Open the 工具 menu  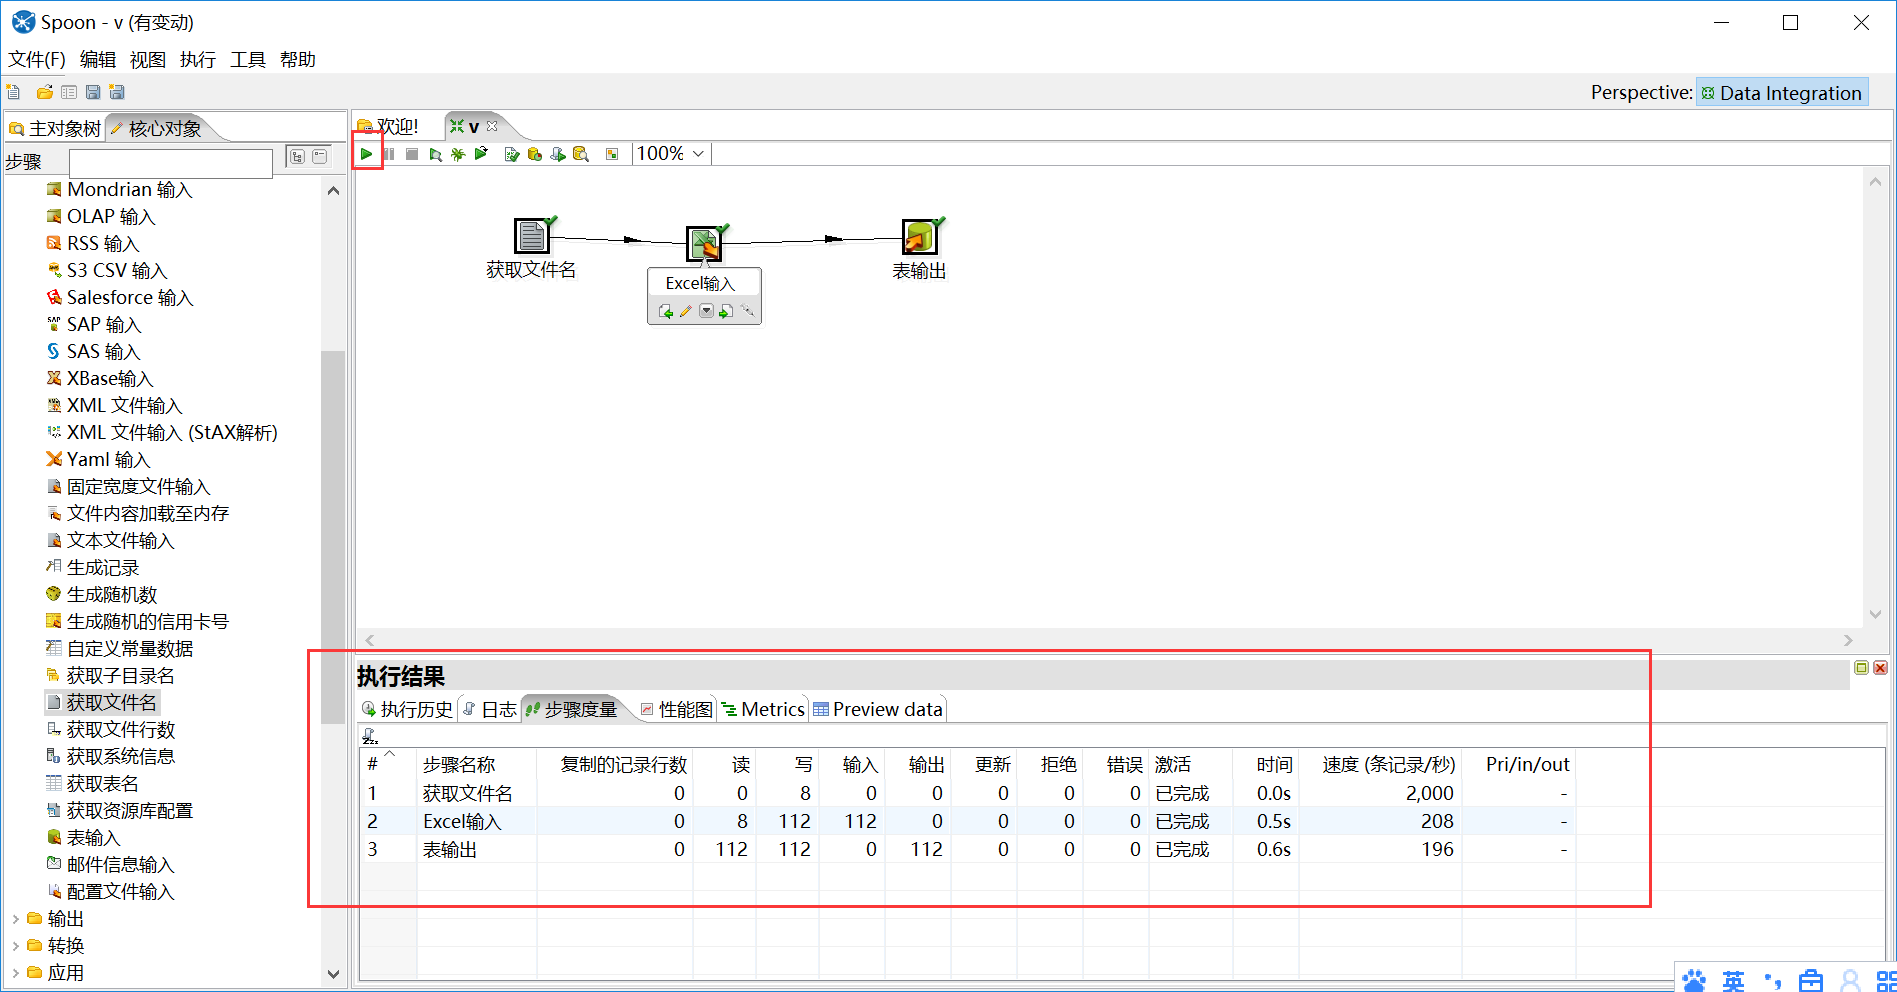pos(248,60)
